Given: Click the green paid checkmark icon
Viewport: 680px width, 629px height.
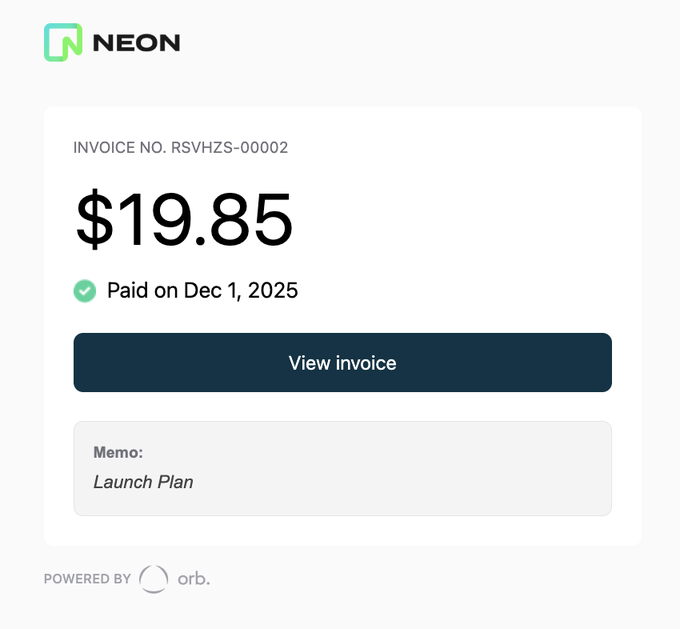Looking at the screenshot, I should tap(85, 291).
